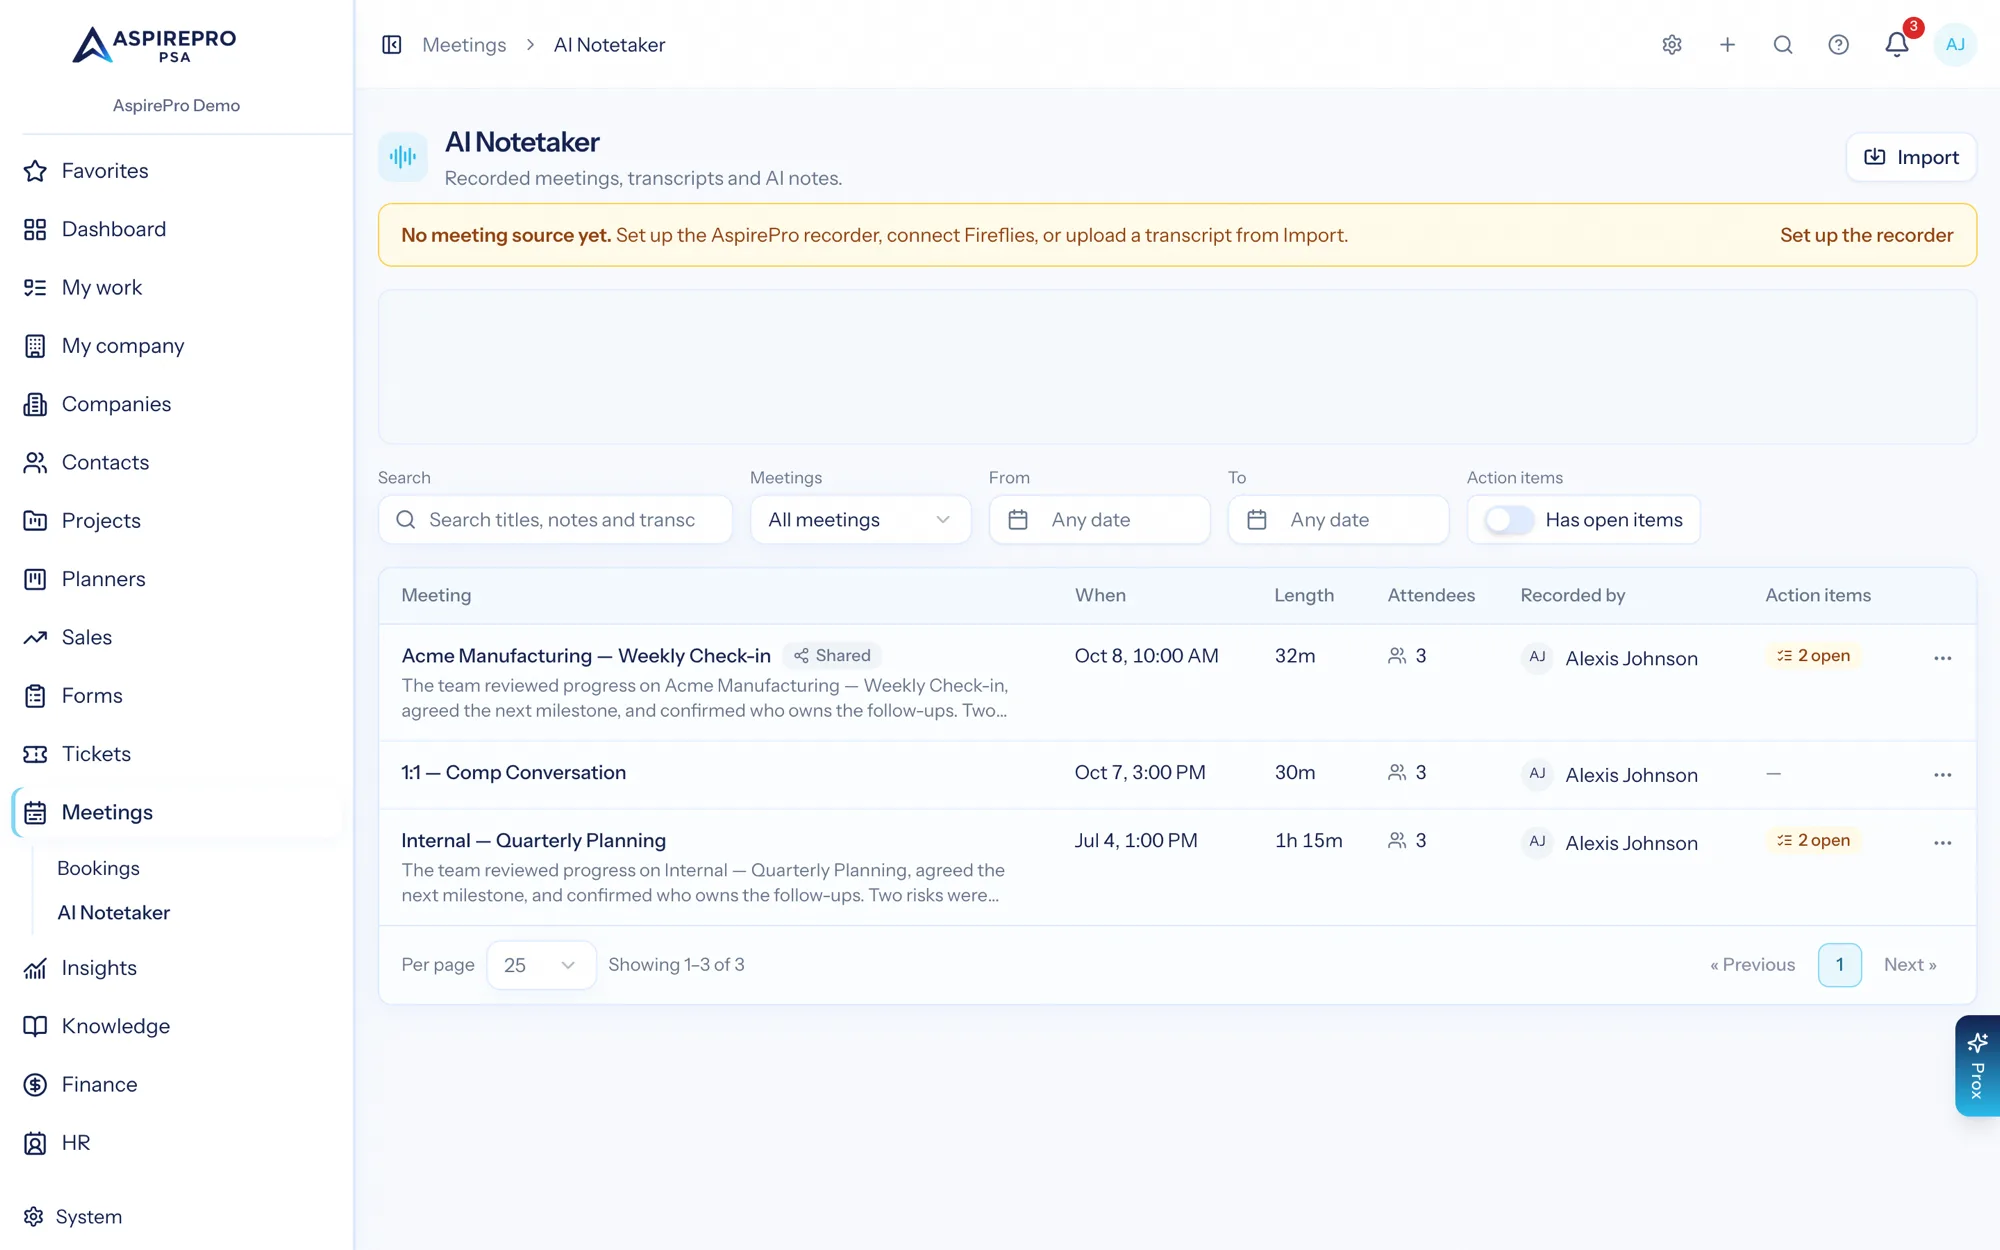Click Set up the recorder link
Image resolution: width=2000 pixels, height=1250 pixels.
[x=1866, y=235]
